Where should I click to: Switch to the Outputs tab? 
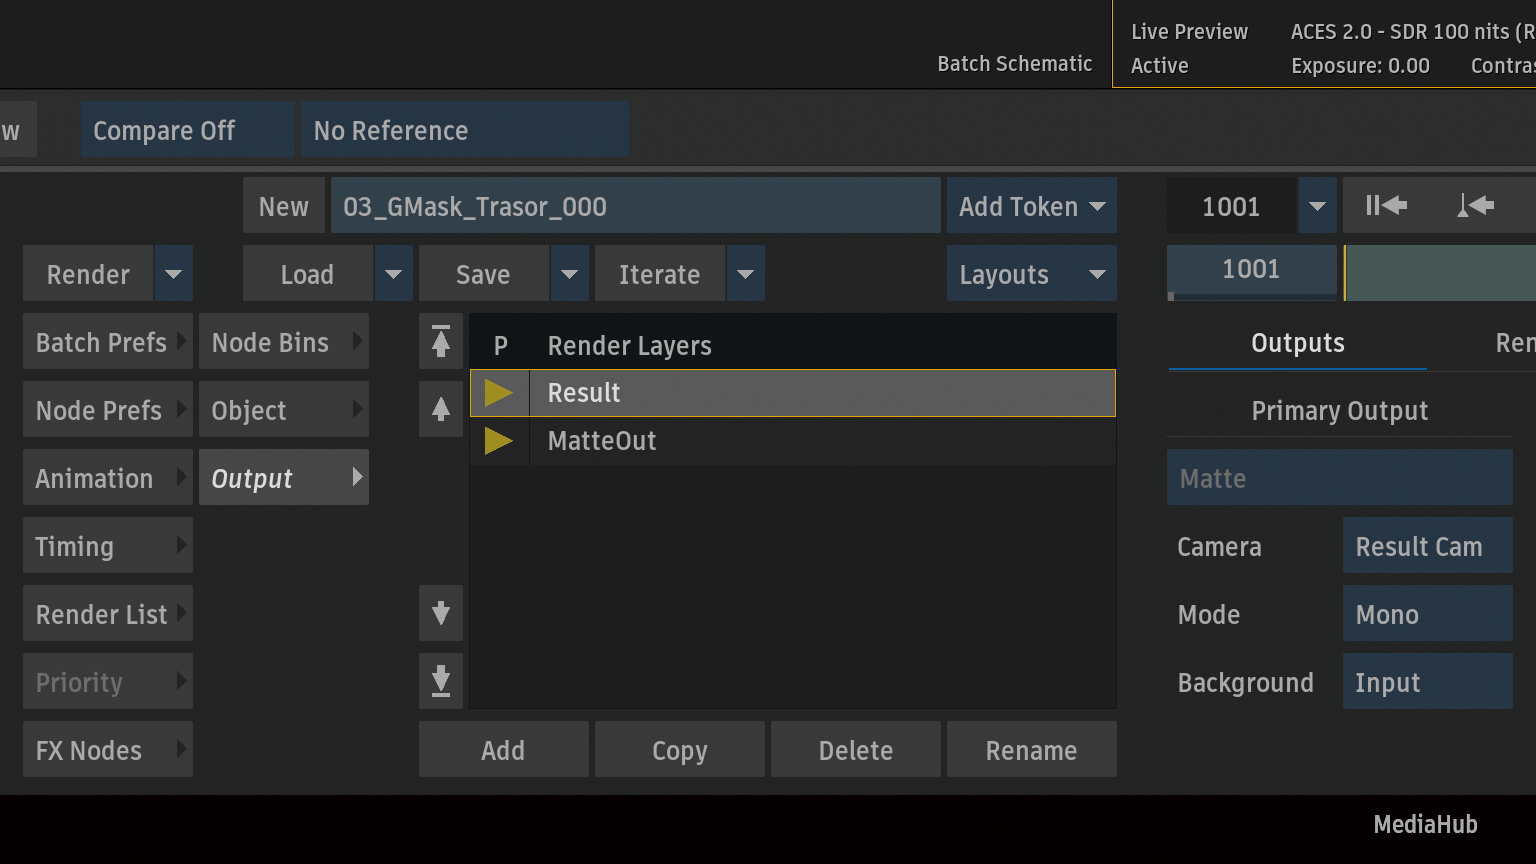point(1297,343)
